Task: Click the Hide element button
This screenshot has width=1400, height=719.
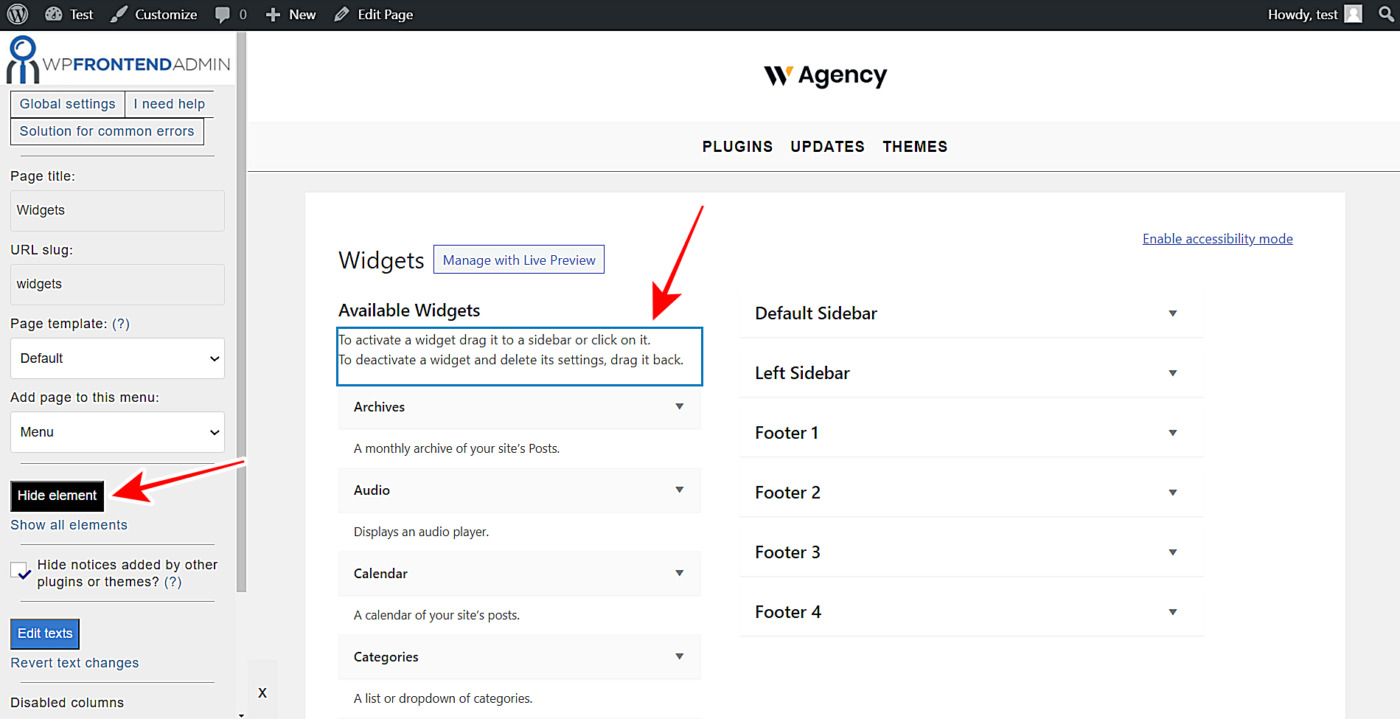Action: point(57,495)
